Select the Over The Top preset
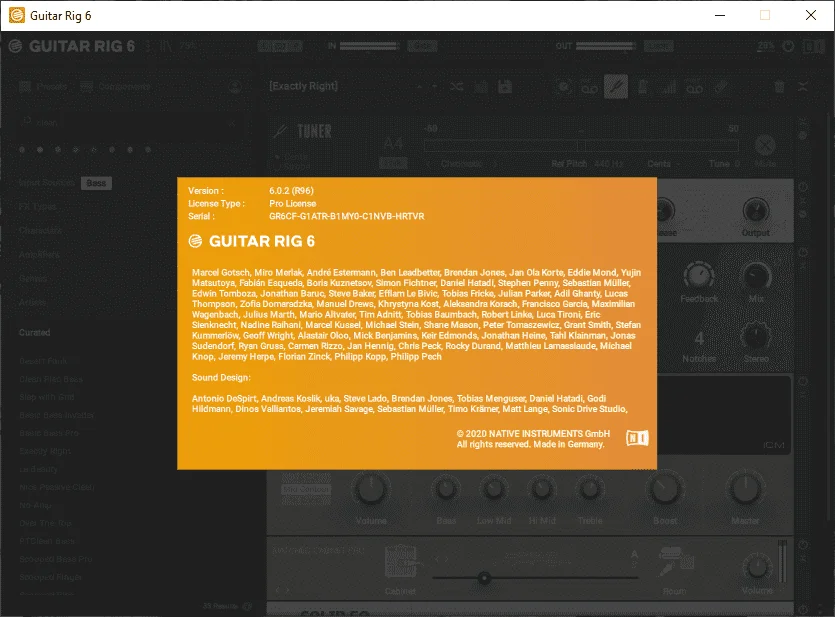This screenshot has width=835, height=617. tap(45, 523)
